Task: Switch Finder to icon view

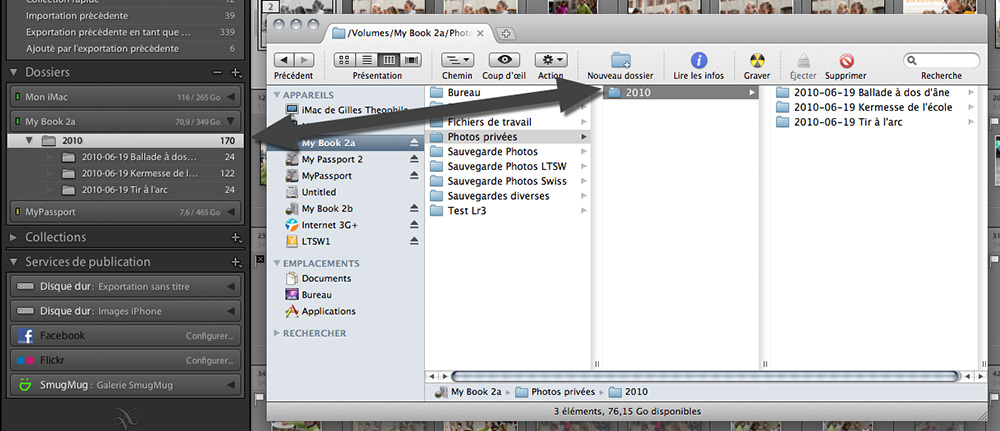Action: click(x=345, y=60)
